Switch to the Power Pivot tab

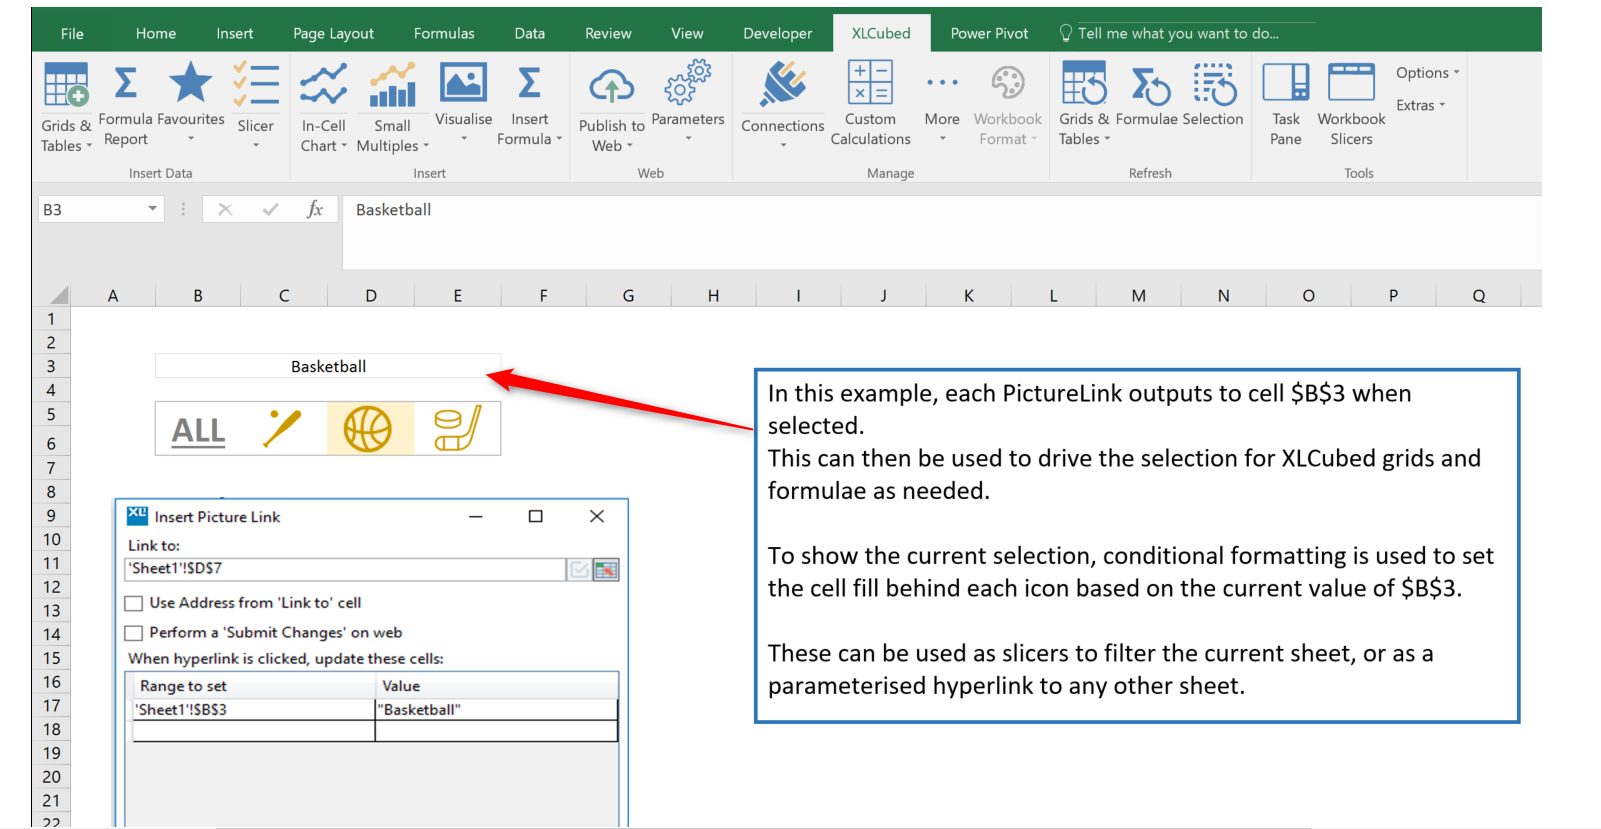[988, 33]
